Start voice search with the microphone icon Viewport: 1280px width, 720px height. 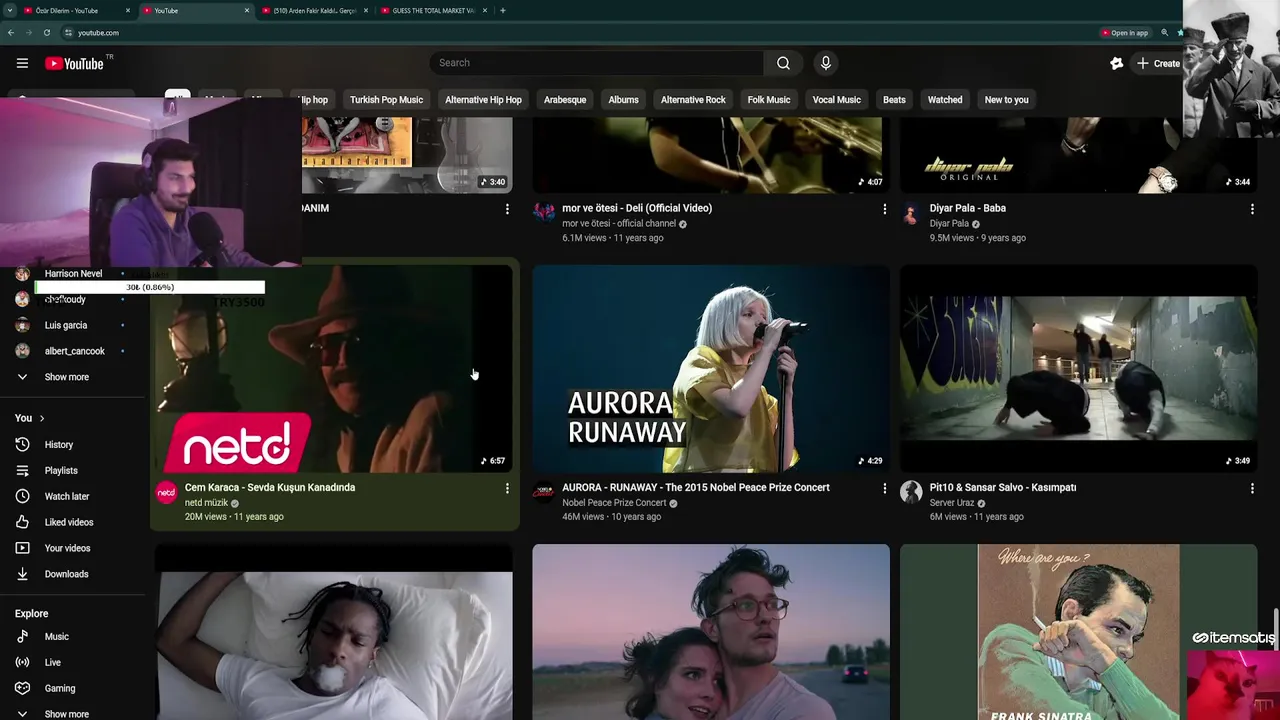(x=825, y=63)
